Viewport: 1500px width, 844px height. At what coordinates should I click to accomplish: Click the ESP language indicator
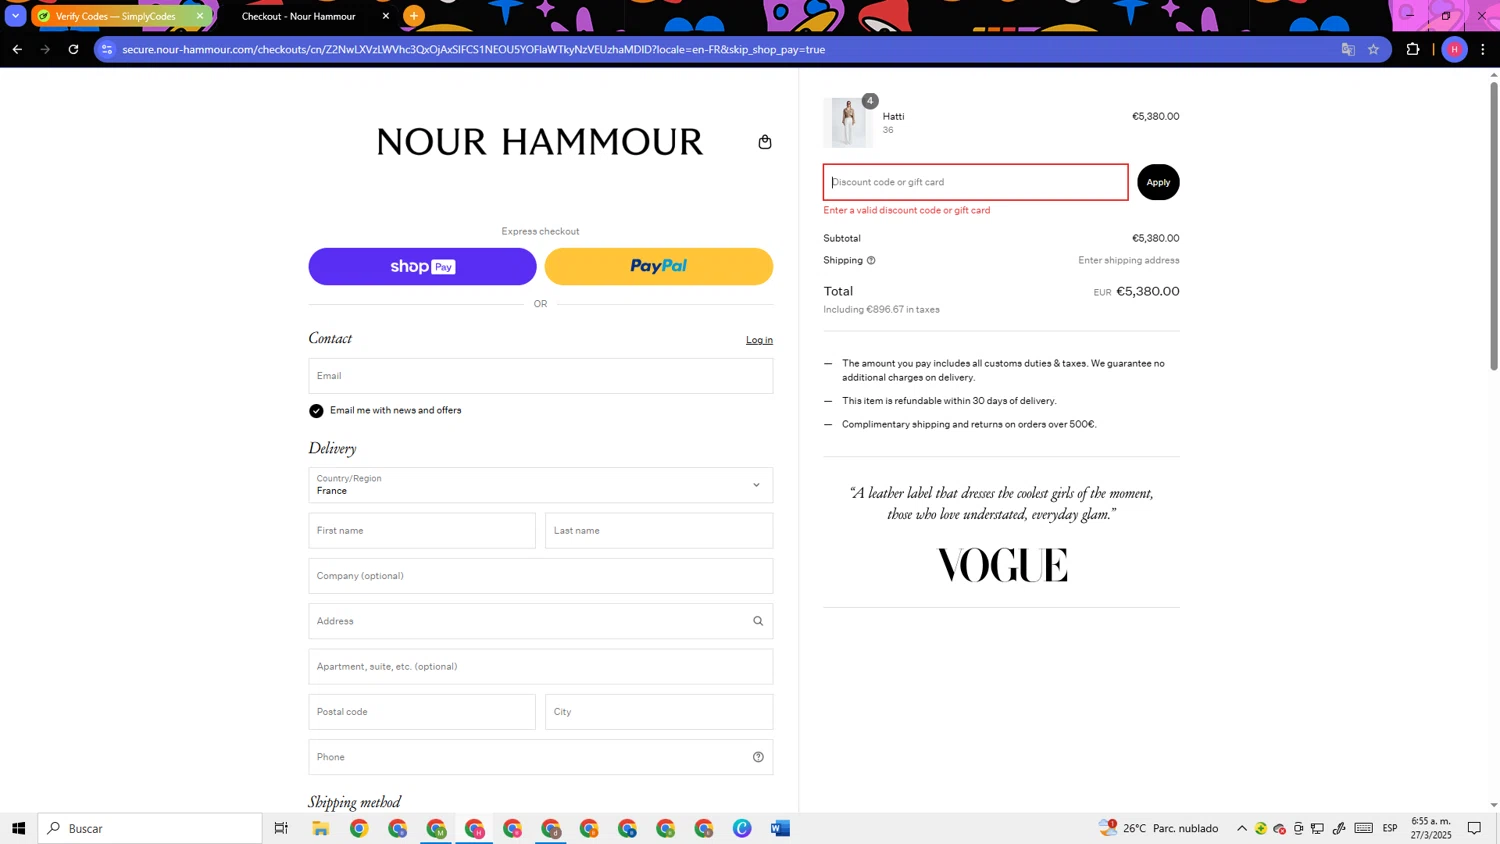coord(1390,828)
